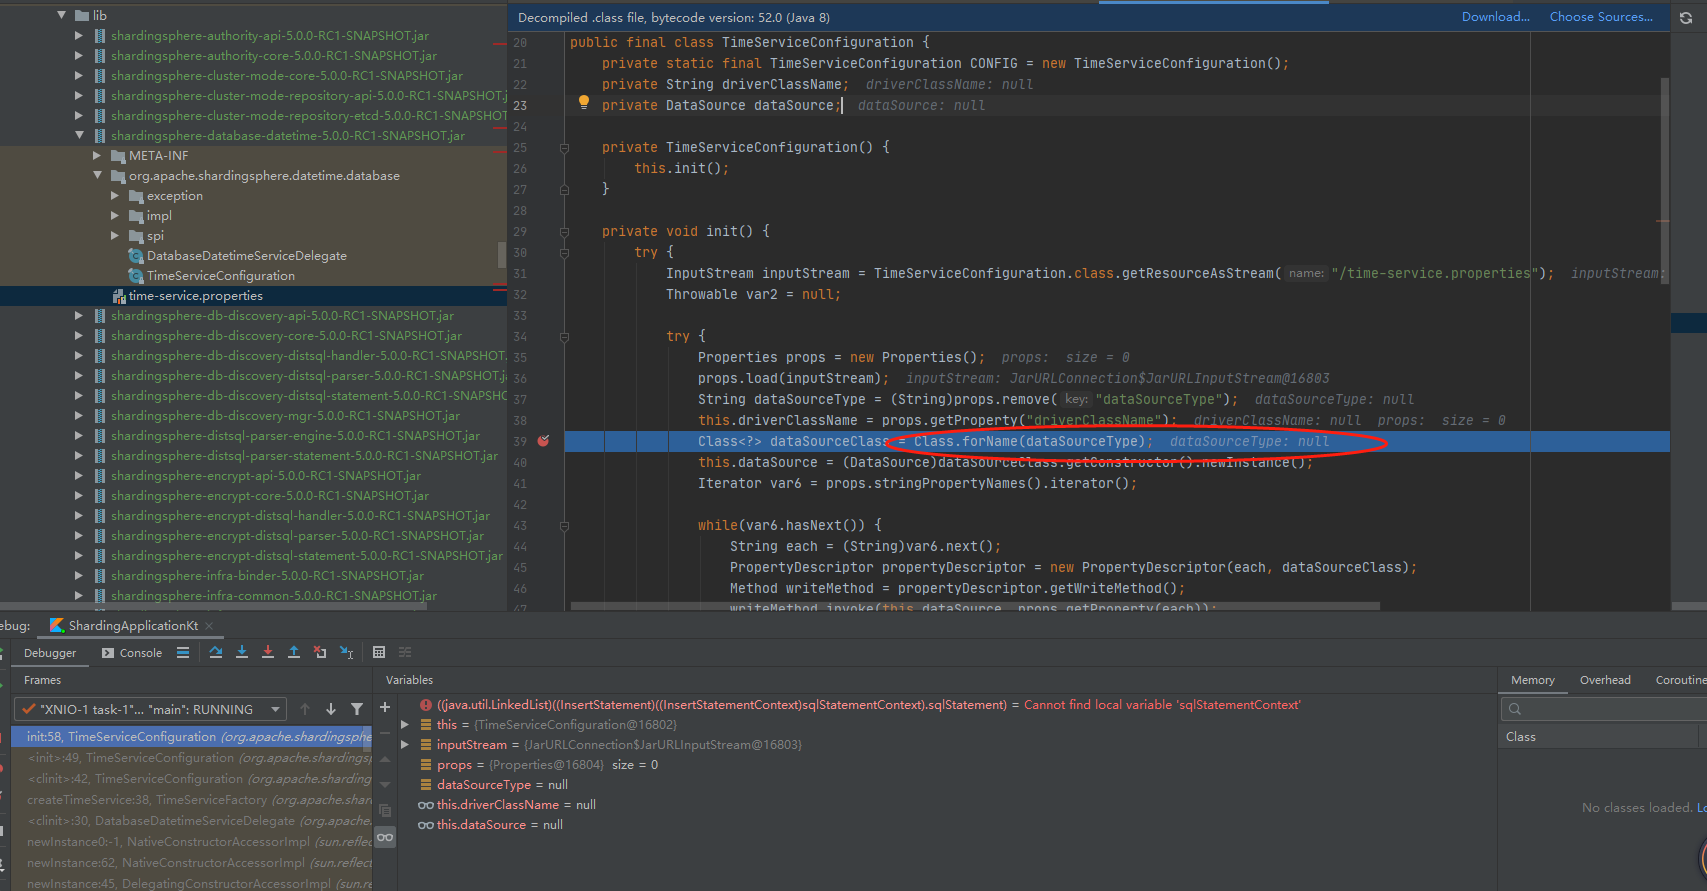Click the Download... sources link

coord(1496,17)
